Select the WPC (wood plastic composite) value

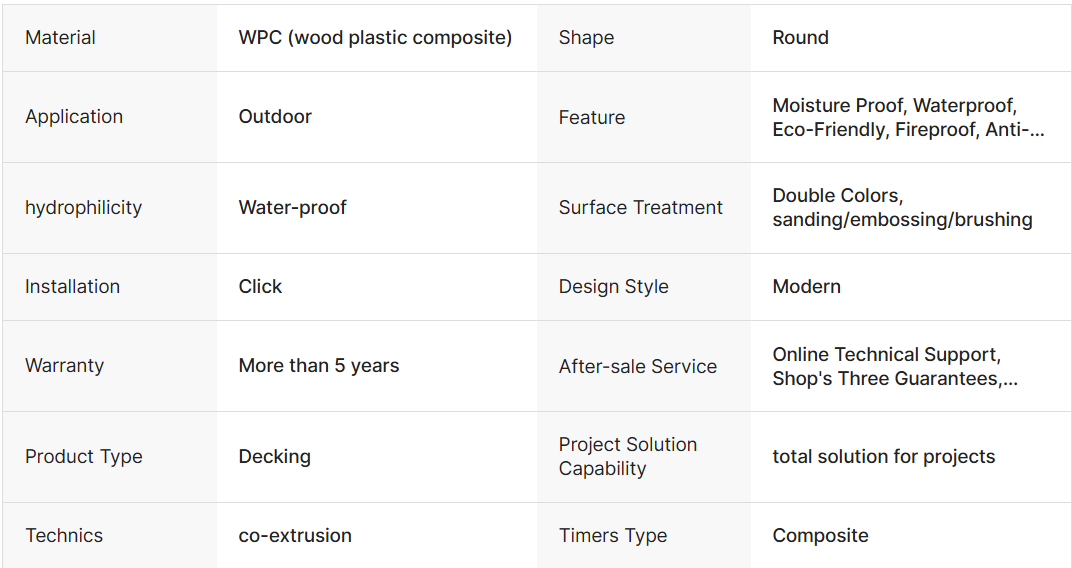375,38
